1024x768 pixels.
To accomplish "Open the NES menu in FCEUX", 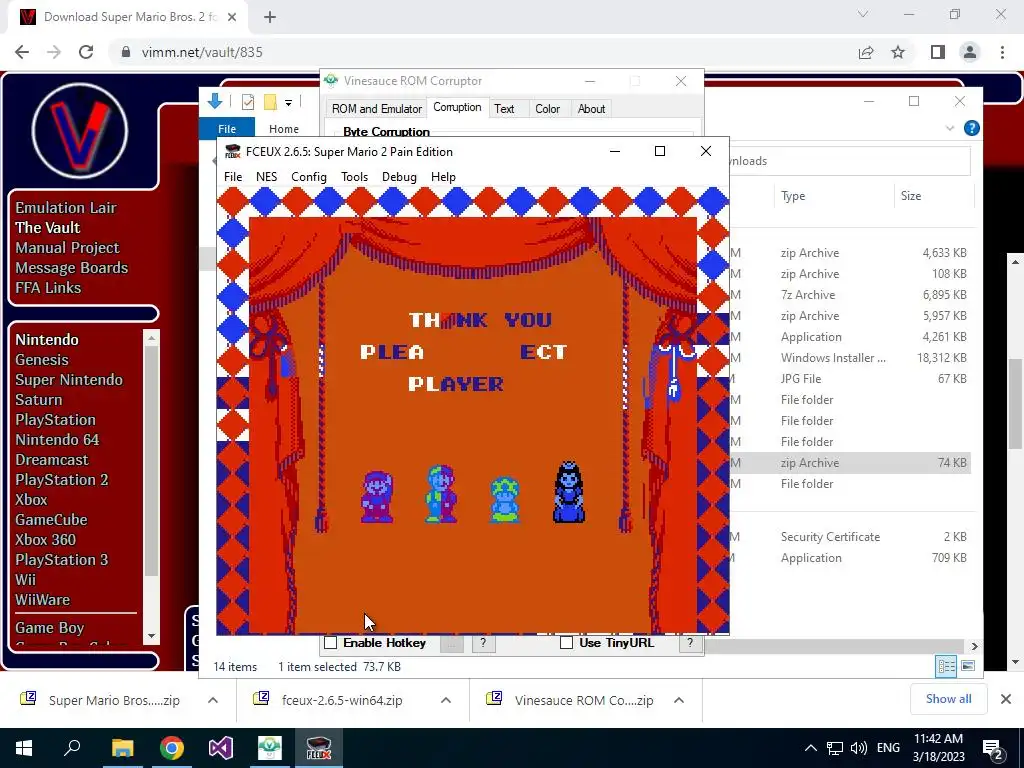I will 266,177.
